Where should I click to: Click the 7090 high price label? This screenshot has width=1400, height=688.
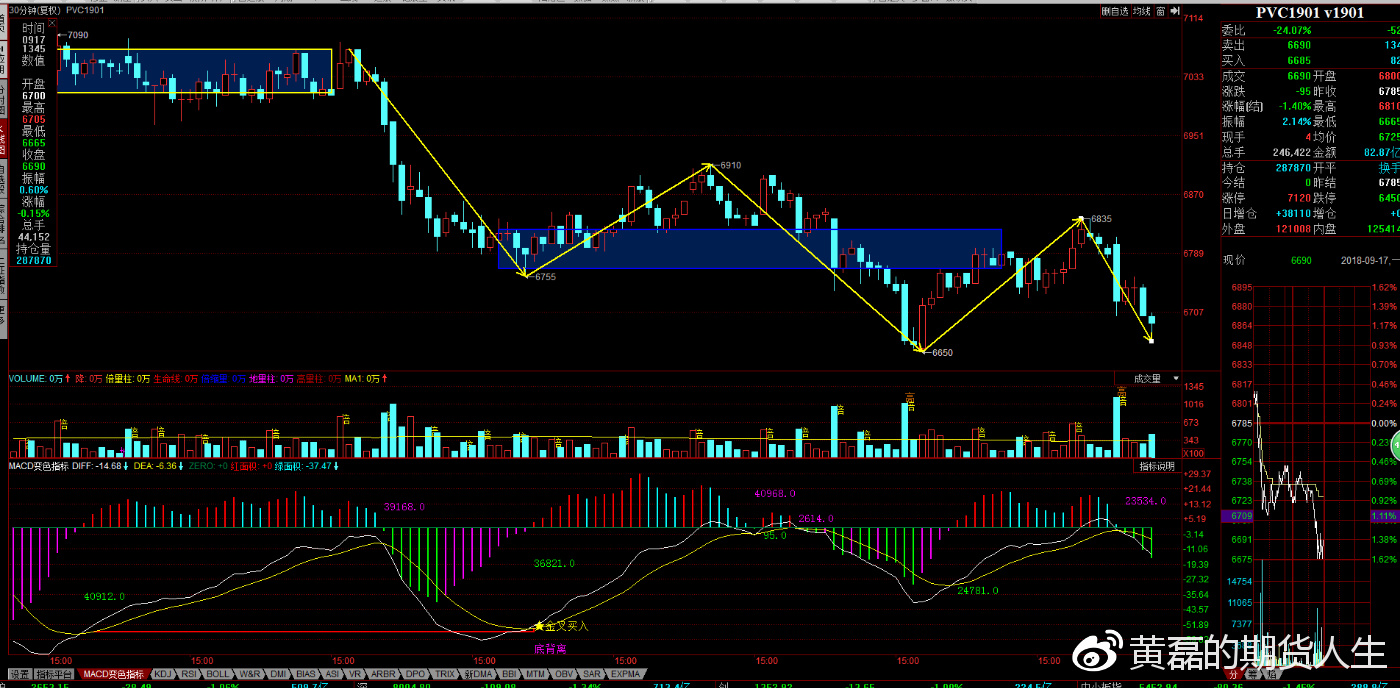tap(78, 35)
